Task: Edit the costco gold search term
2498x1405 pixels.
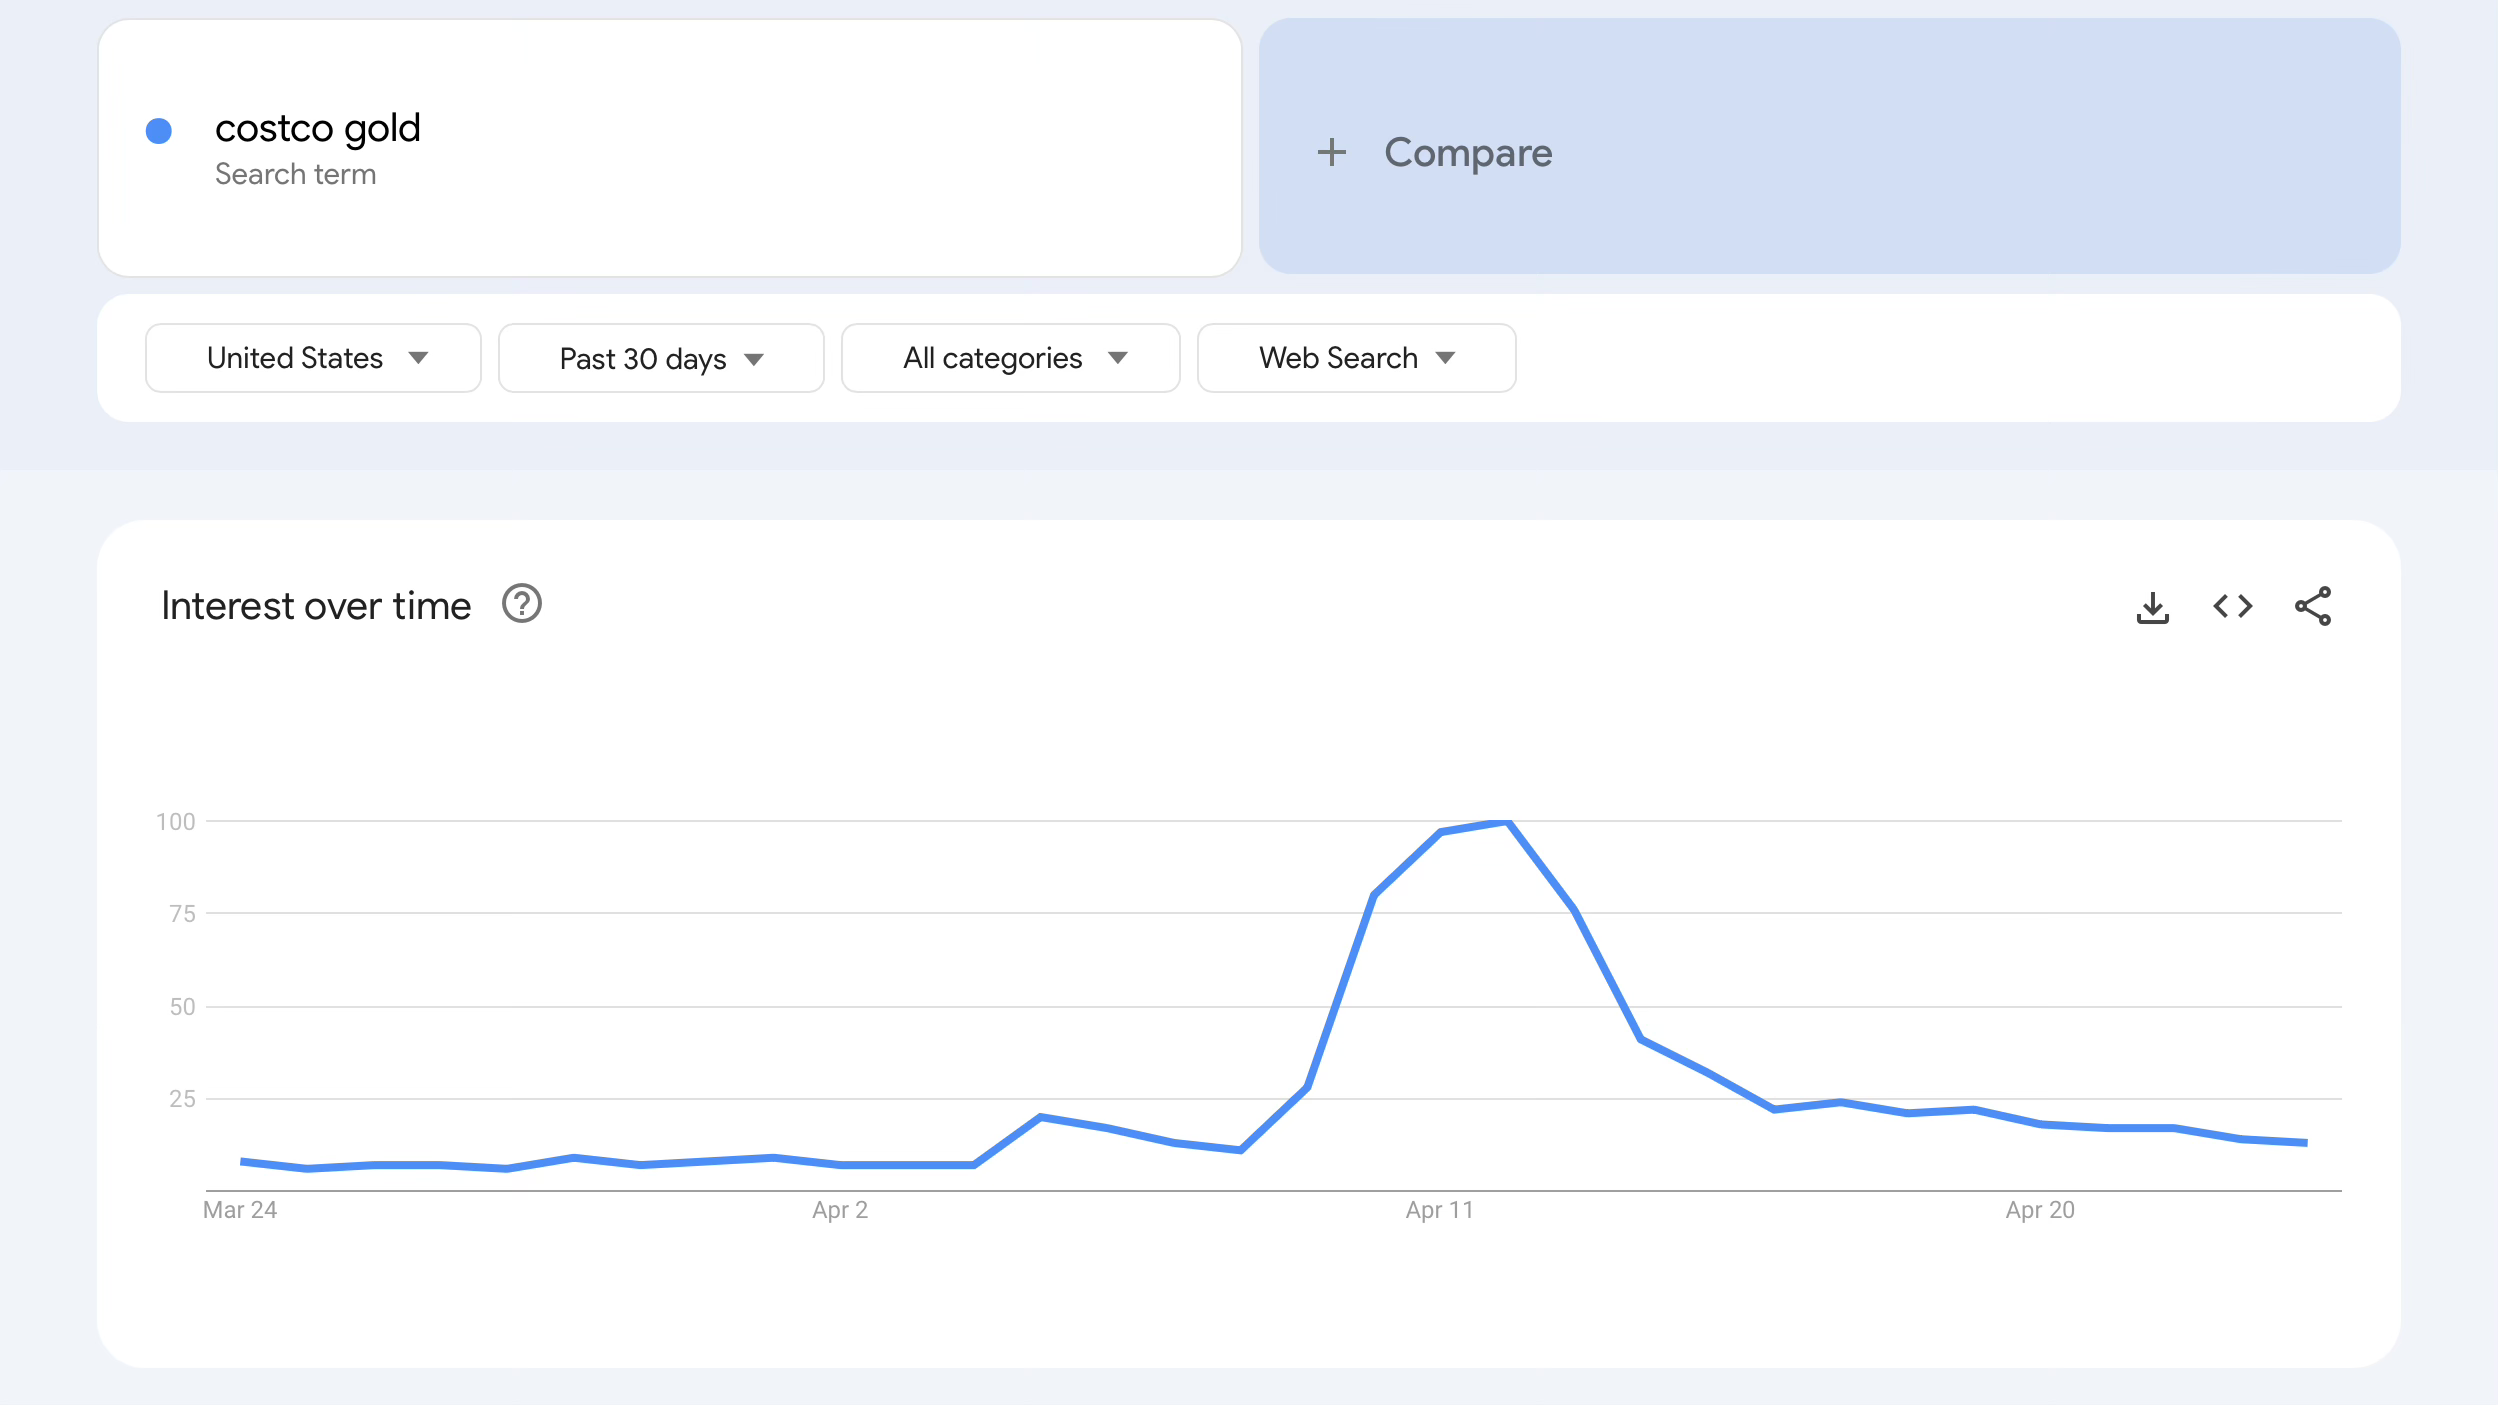Action: click(318, 128)
